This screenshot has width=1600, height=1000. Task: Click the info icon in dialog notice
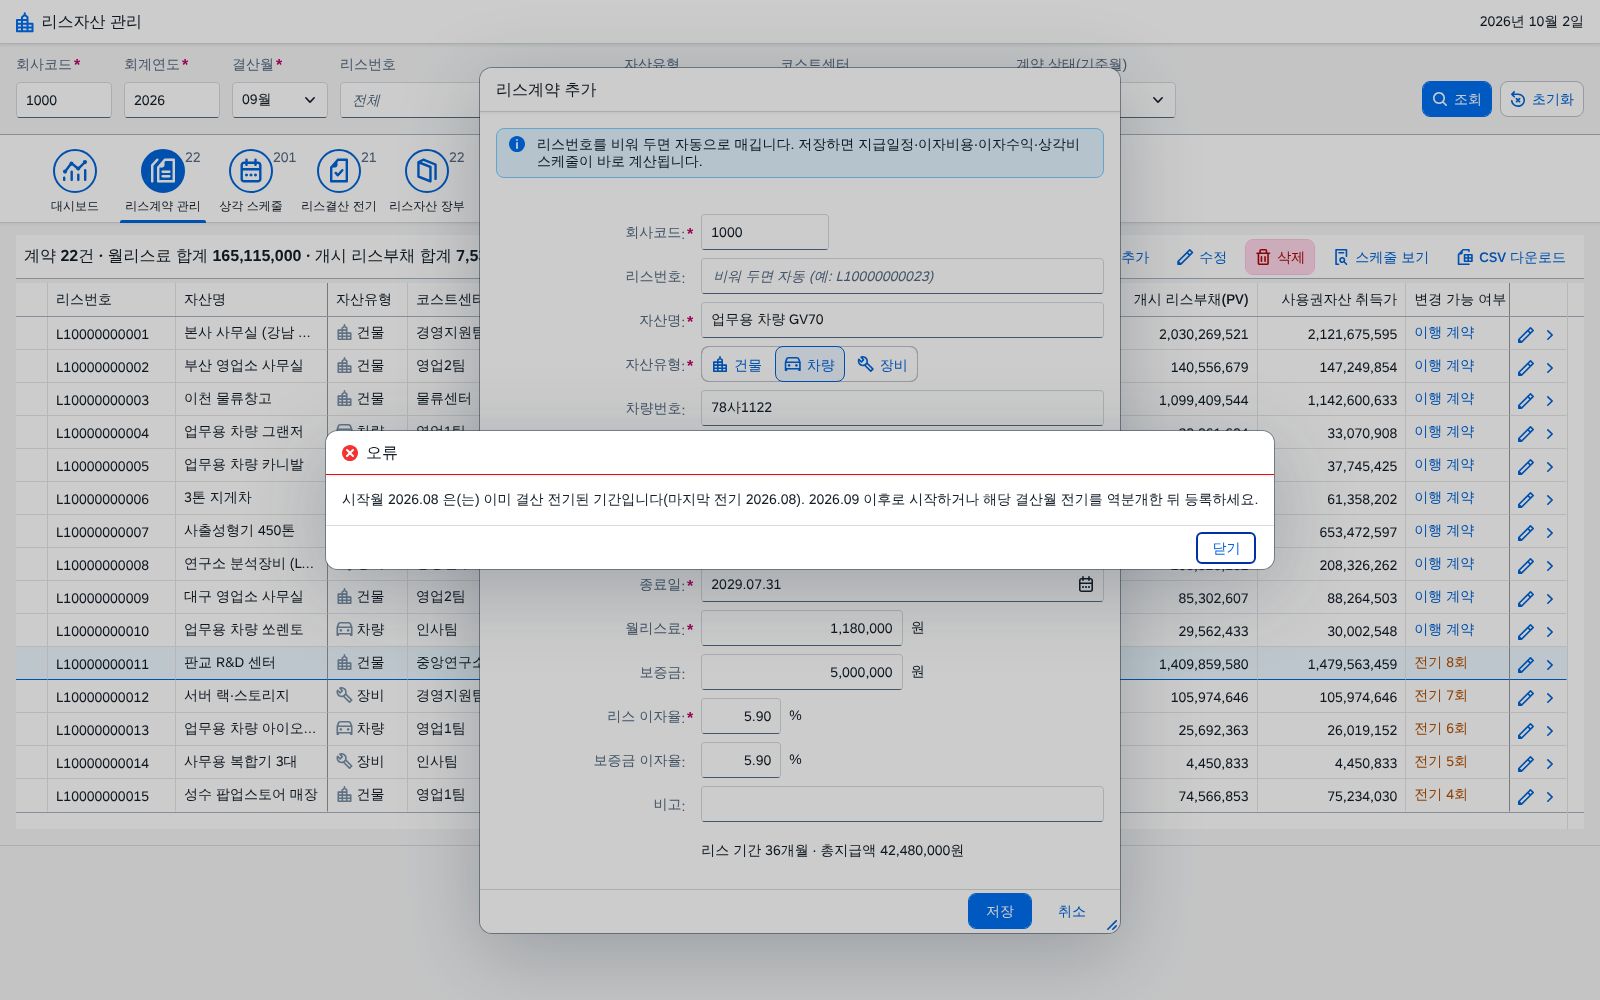tap(517, 144)
